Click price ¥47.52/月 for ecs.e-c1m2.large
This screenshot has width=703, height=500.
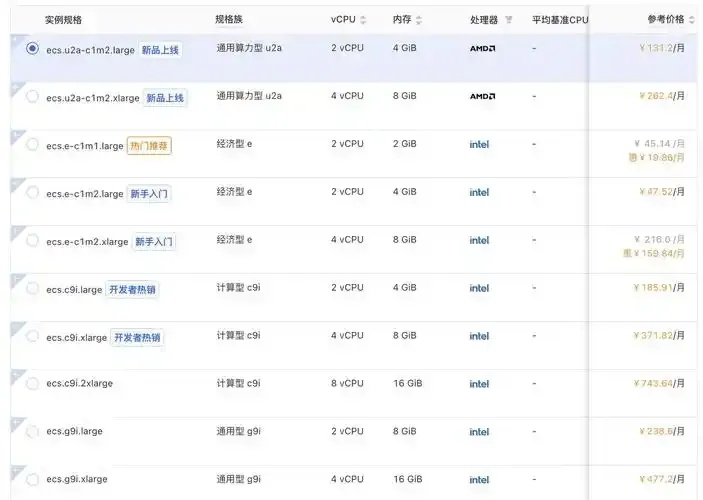point(662,192)
